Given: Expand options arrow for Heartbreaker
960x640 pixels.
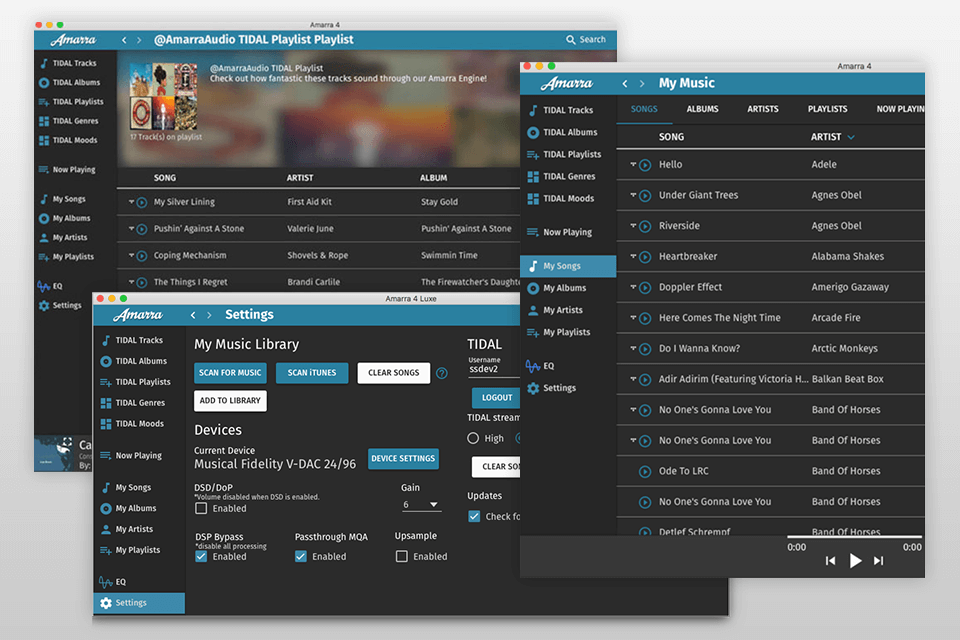Looking at the screenshot, I should click(x=633, y=255).
